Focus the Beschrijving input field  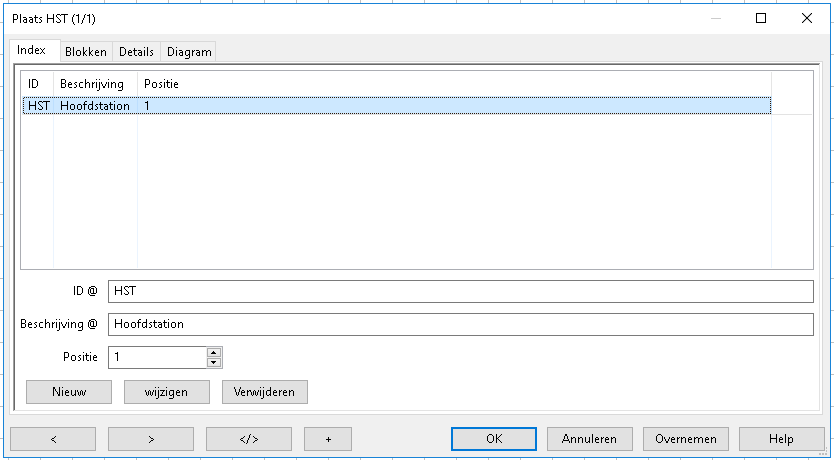click(x=460, y=324)
